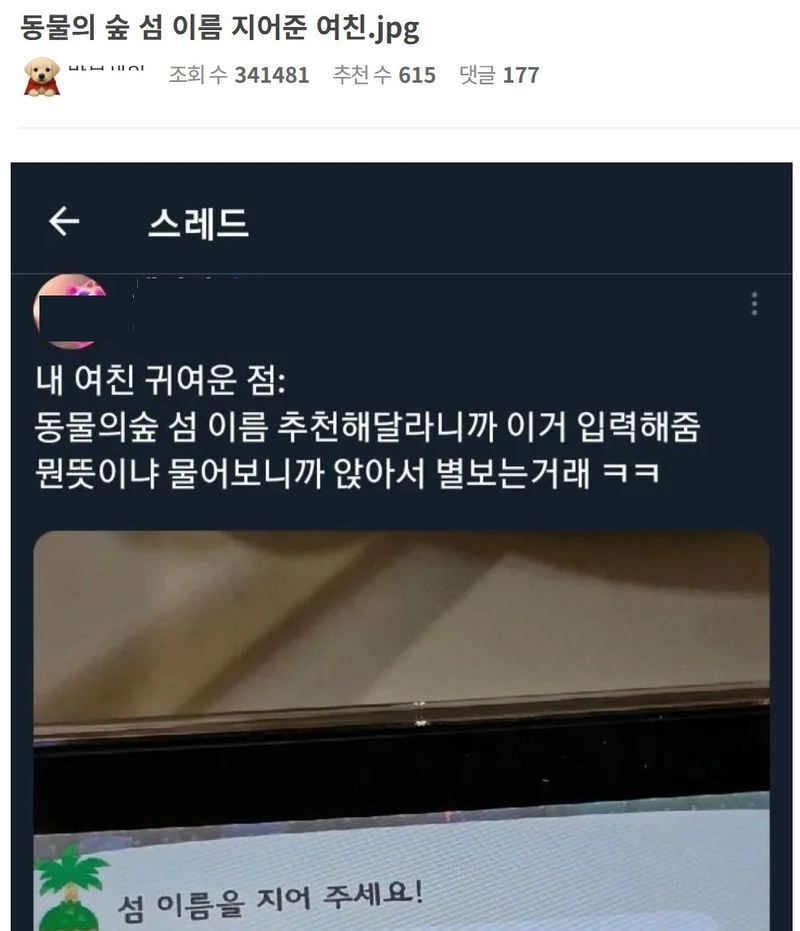The width and height of the screenshot is (800, 931).
Task: Jump to comments via 댓글 177
Action: [499, 75]
